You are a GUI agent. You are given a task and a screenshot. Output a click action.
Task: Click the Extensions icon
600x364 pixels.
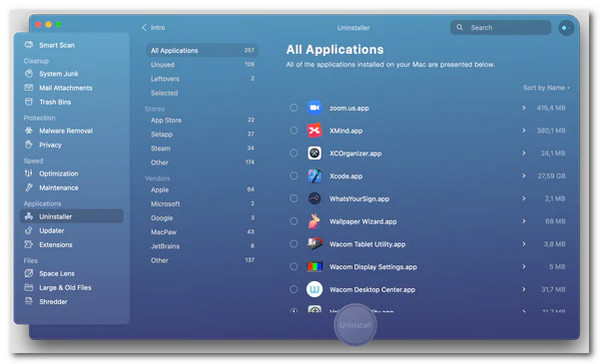tap(29, 245)
